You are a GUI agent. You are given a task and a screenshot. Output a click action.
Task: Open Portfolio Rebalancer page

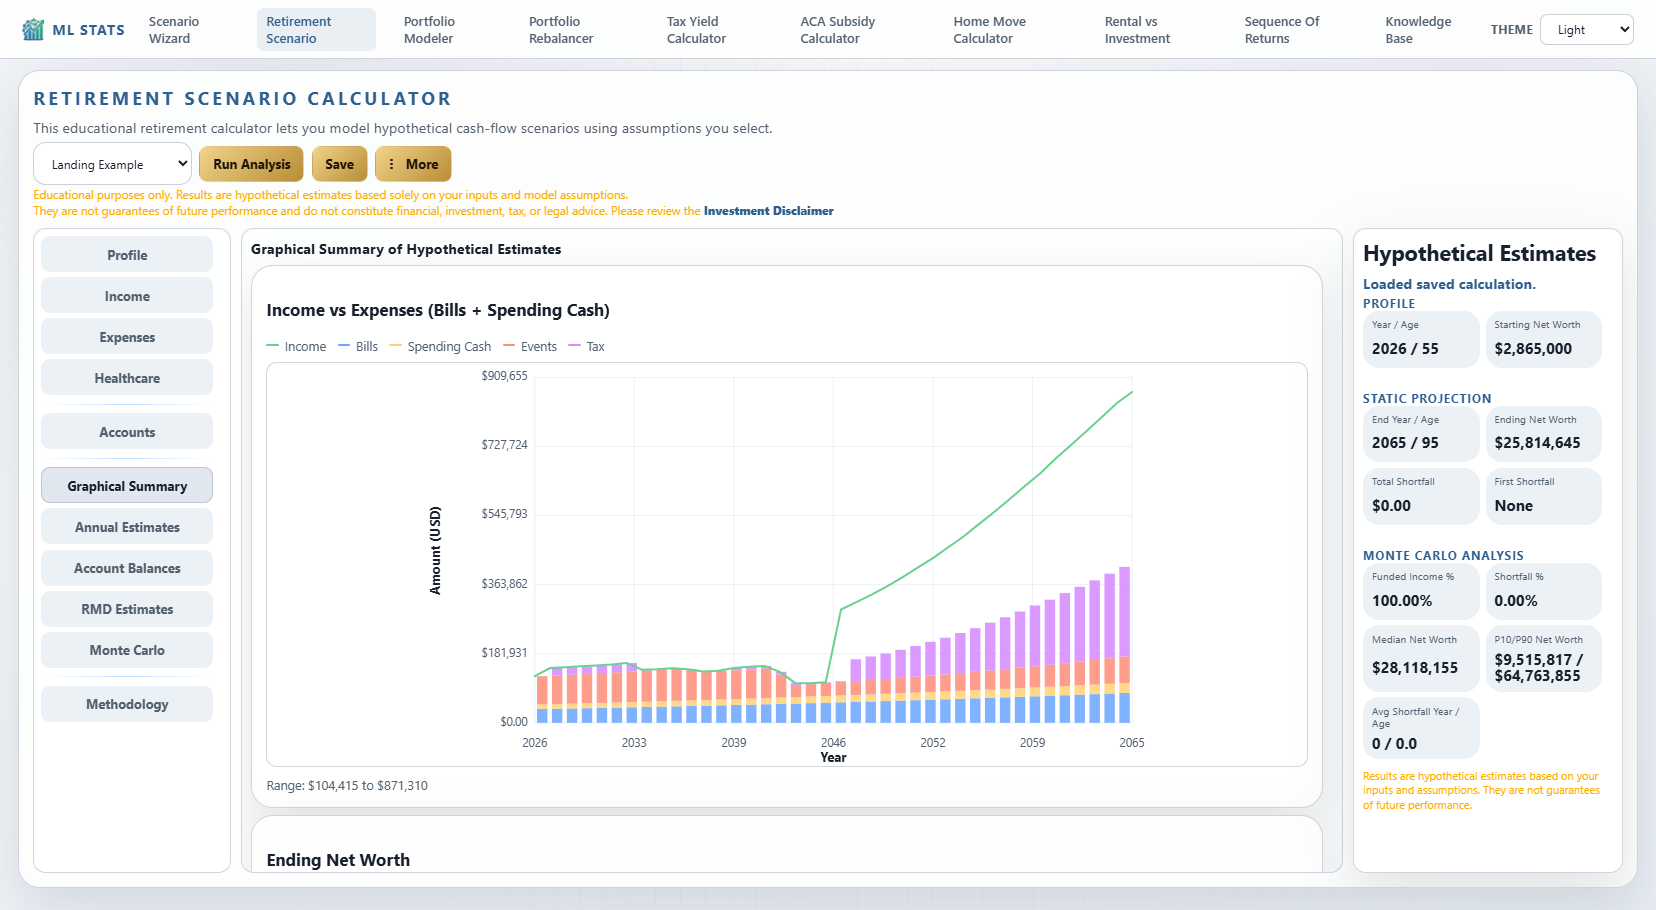point(561,30)
